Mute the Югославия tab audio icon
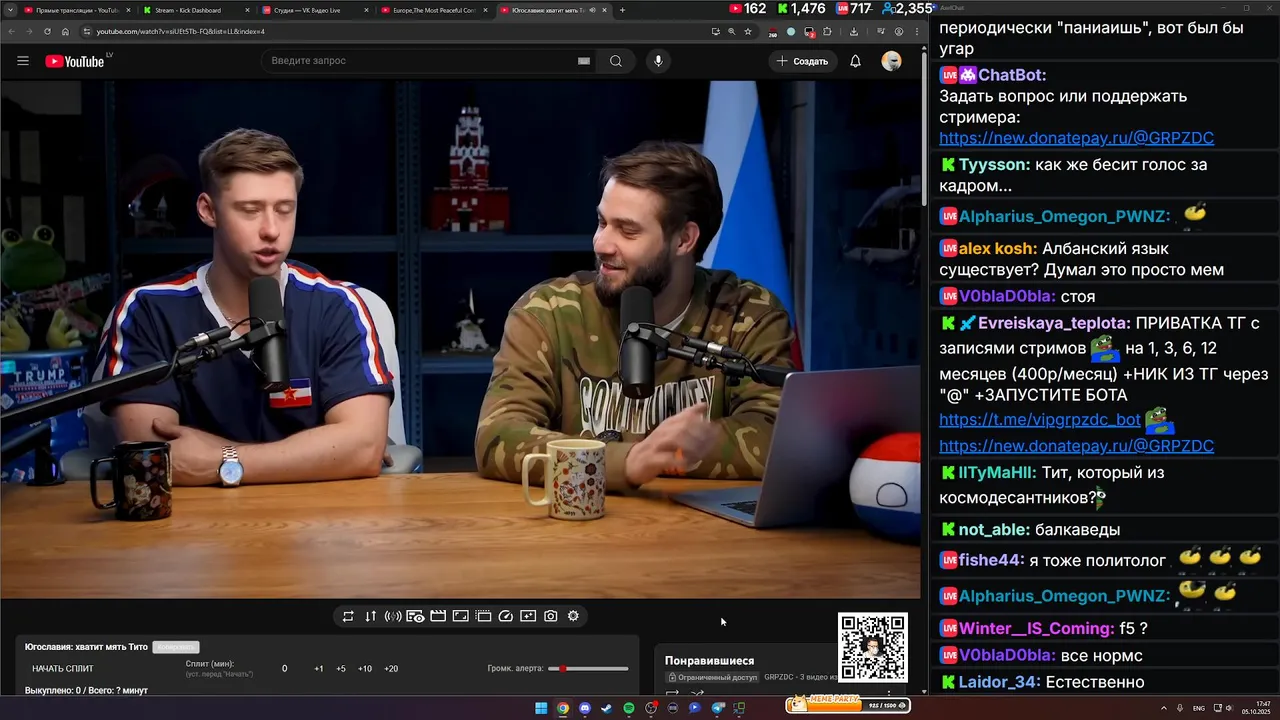The image size is (1280, 720). (592, 10)
